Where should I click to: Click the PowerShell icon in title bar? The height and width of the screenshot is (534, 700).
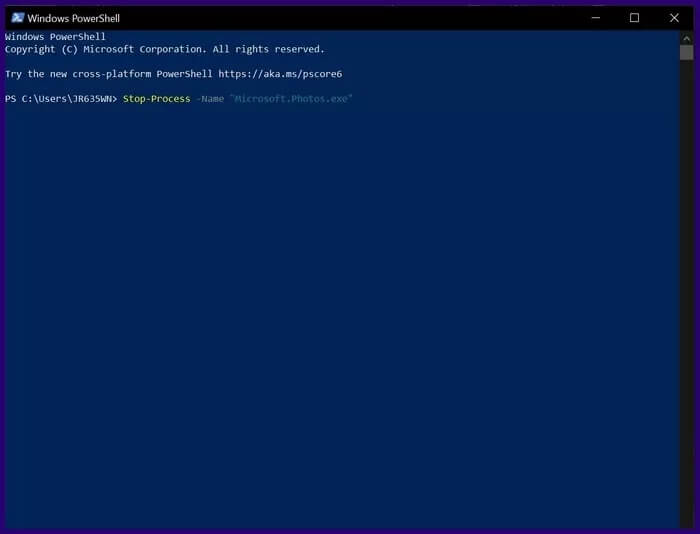pos(17,18)
